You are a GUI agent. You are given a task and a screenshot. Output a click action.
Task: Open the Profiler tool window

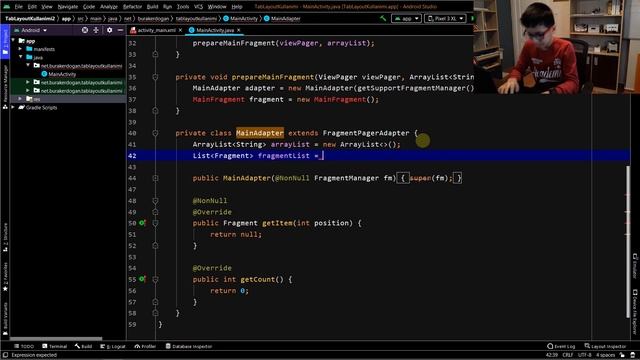click(145, 346)
